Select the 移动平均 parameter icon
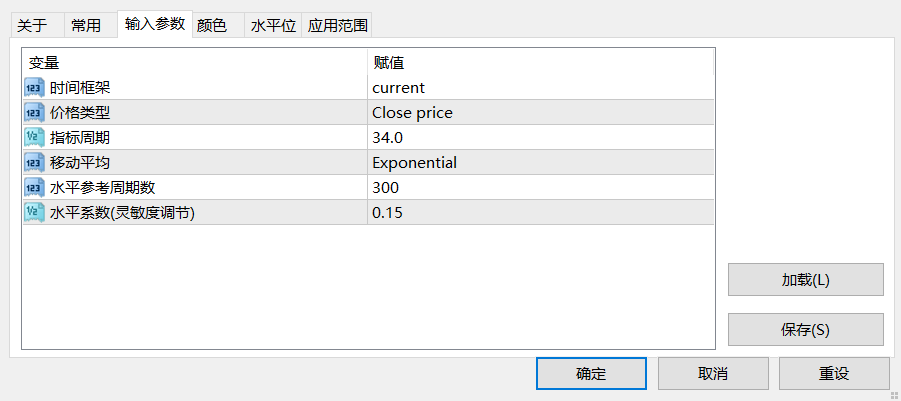901x401 pixels. click(34, 163)
